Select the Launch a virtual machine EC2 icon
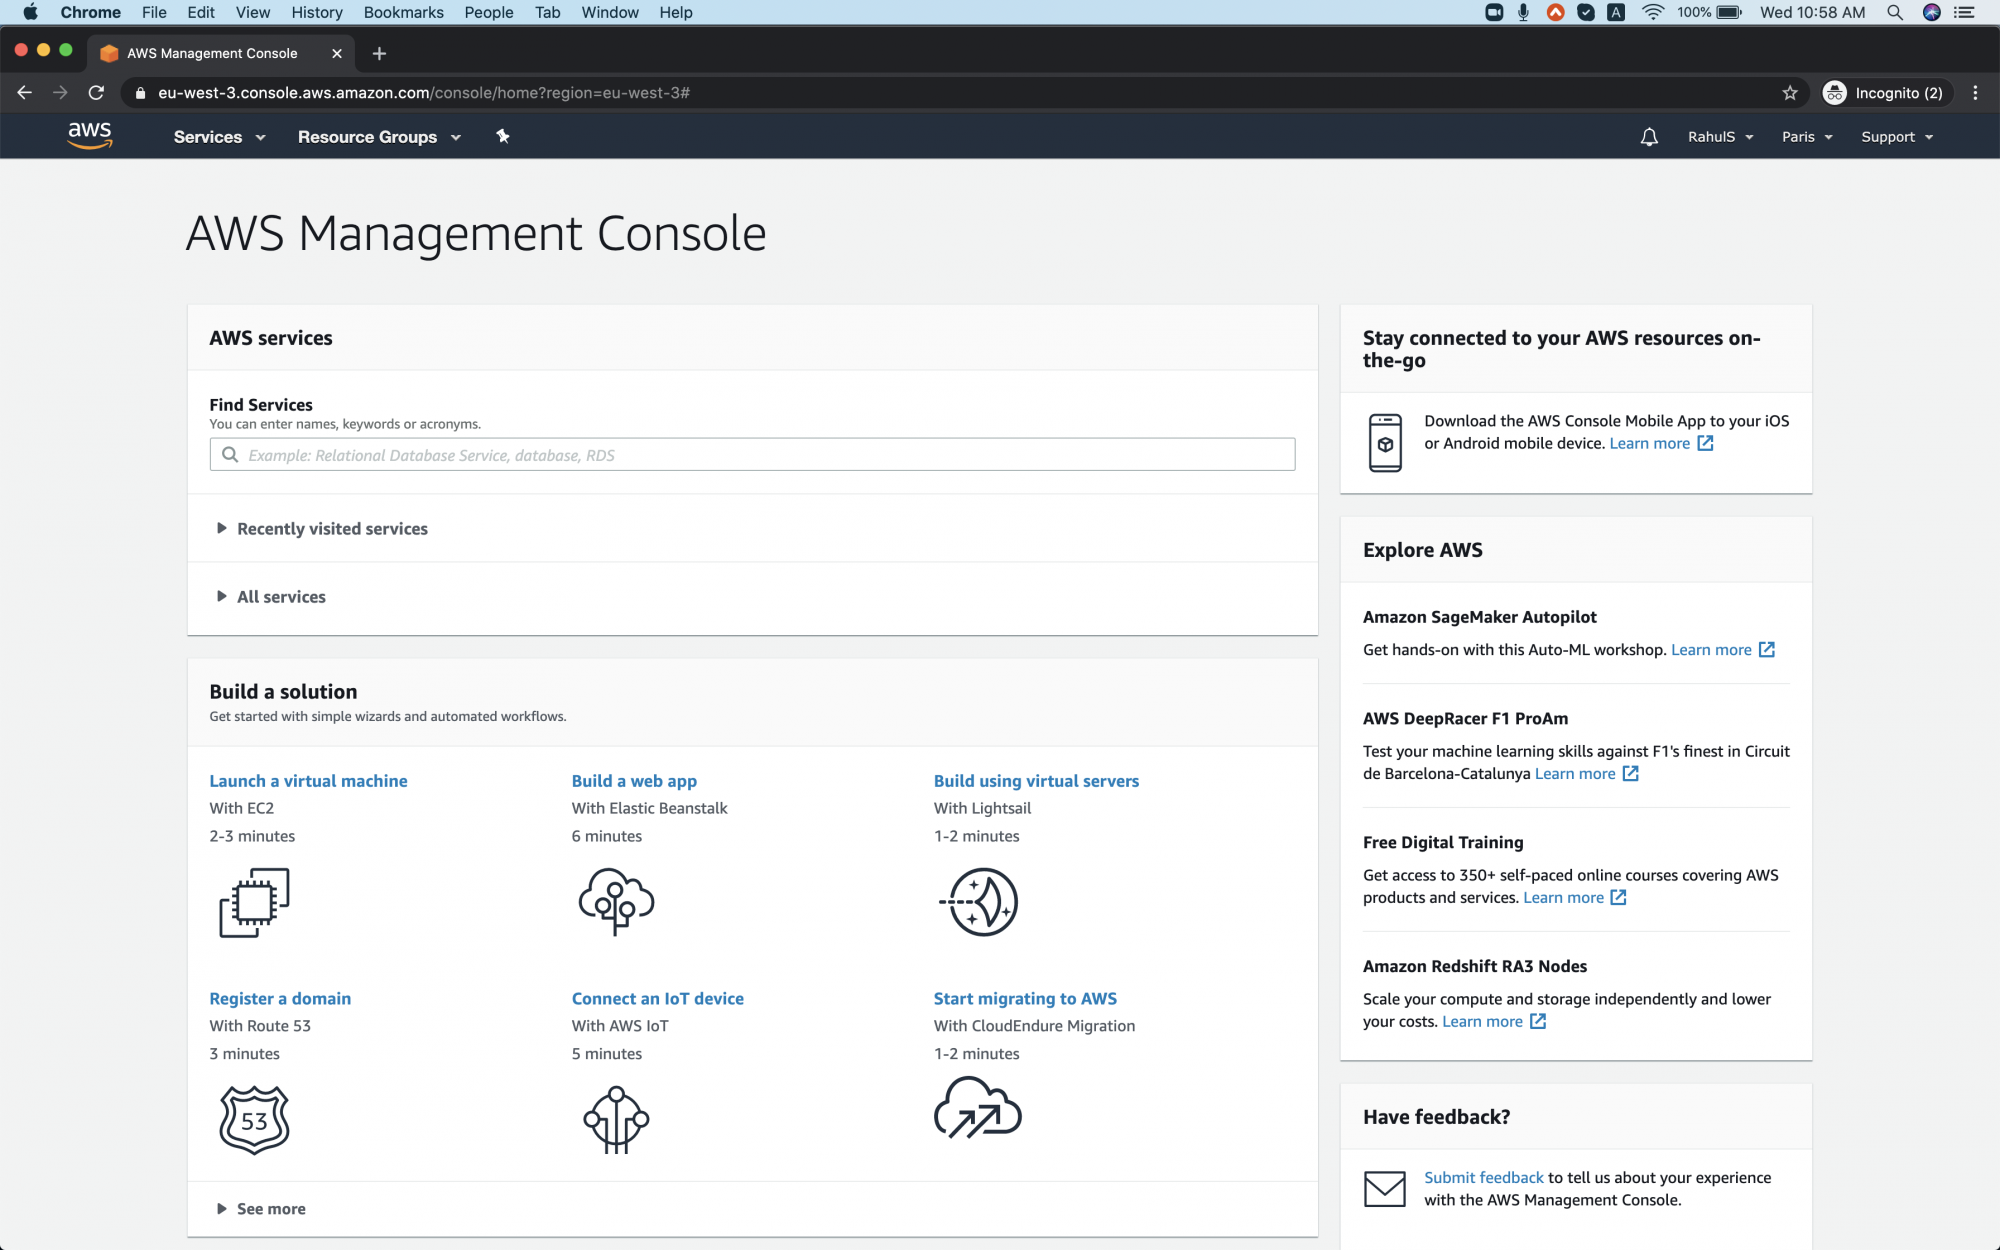This screenshot has width=2000, height=1250. (253, 902)
